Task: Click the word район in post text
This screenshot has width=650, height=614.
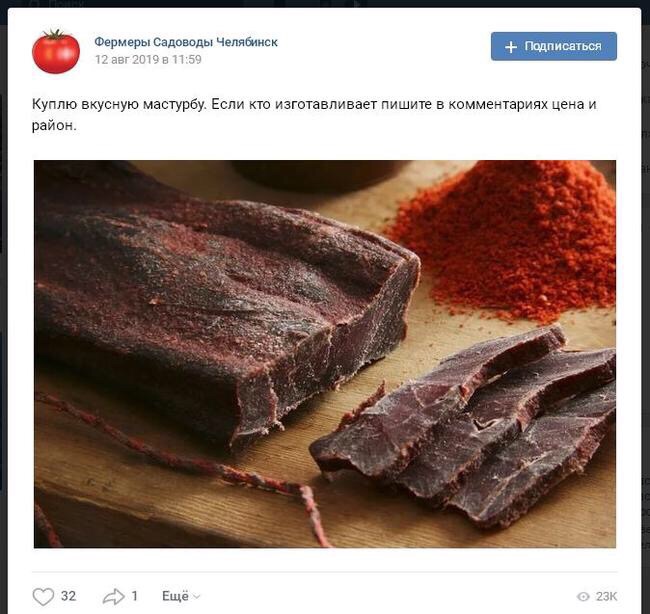Action: (x=53, y=126)
